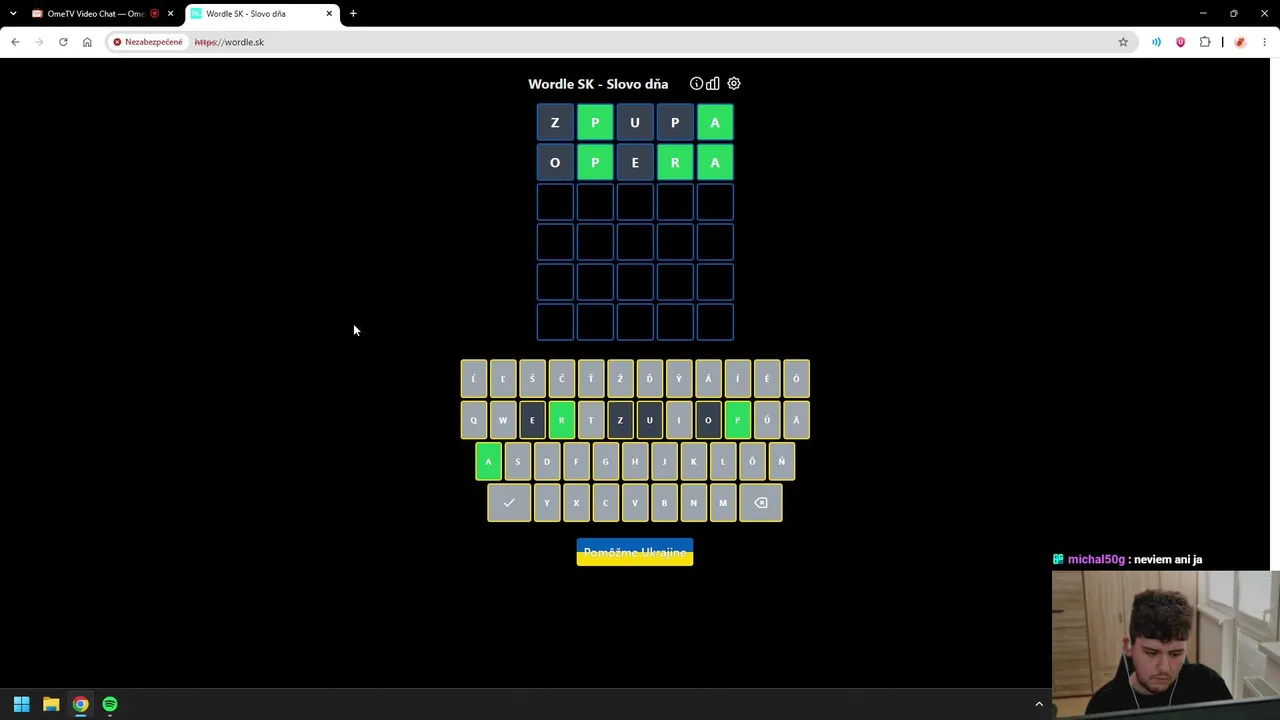This screenshot has width=1280, height=720.
Task: Select the Wordle SK - Slovo dňa tab
Action: click(x=262, y=14)
